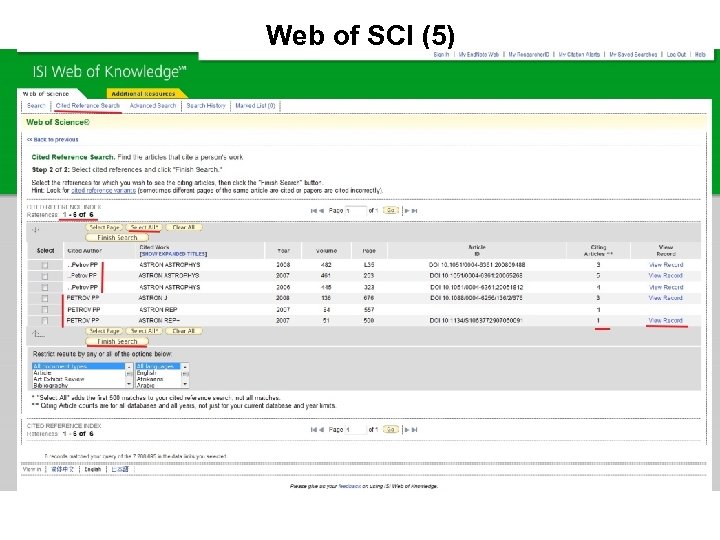
Task: Click Select All button above table
Action: click(x=144, y=228)
